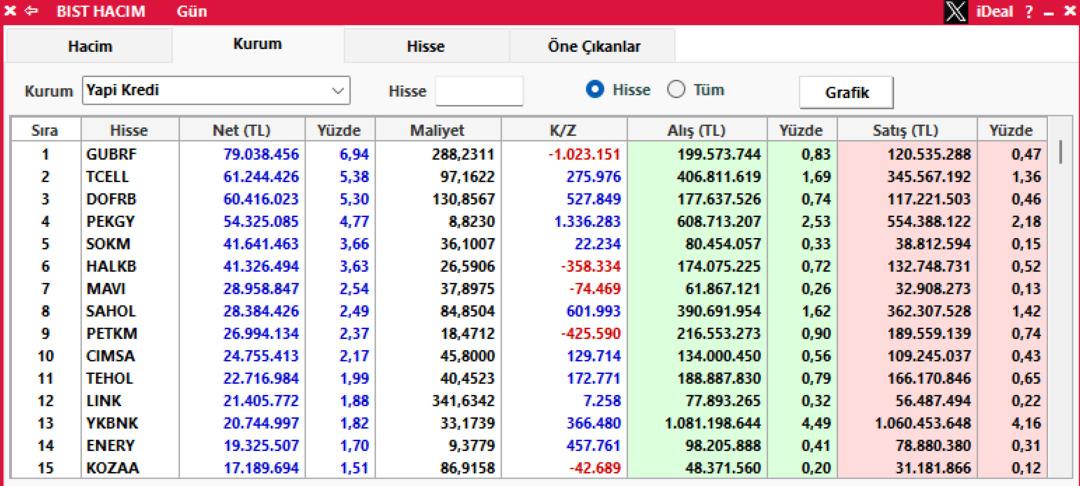Click the iDeal logo text
This screenshot has width=1080, height=486.
(x=993, y=12)
